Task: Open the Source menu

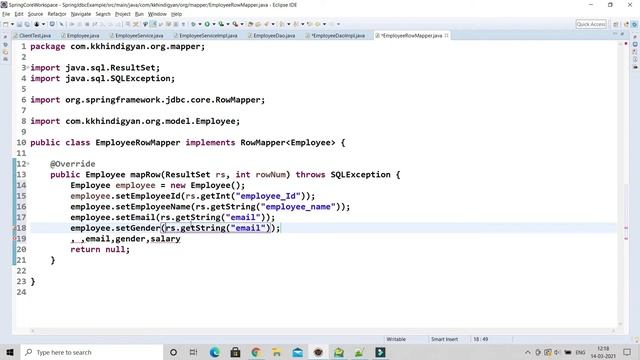Action: pyautogui.click(x=35, y=14)
